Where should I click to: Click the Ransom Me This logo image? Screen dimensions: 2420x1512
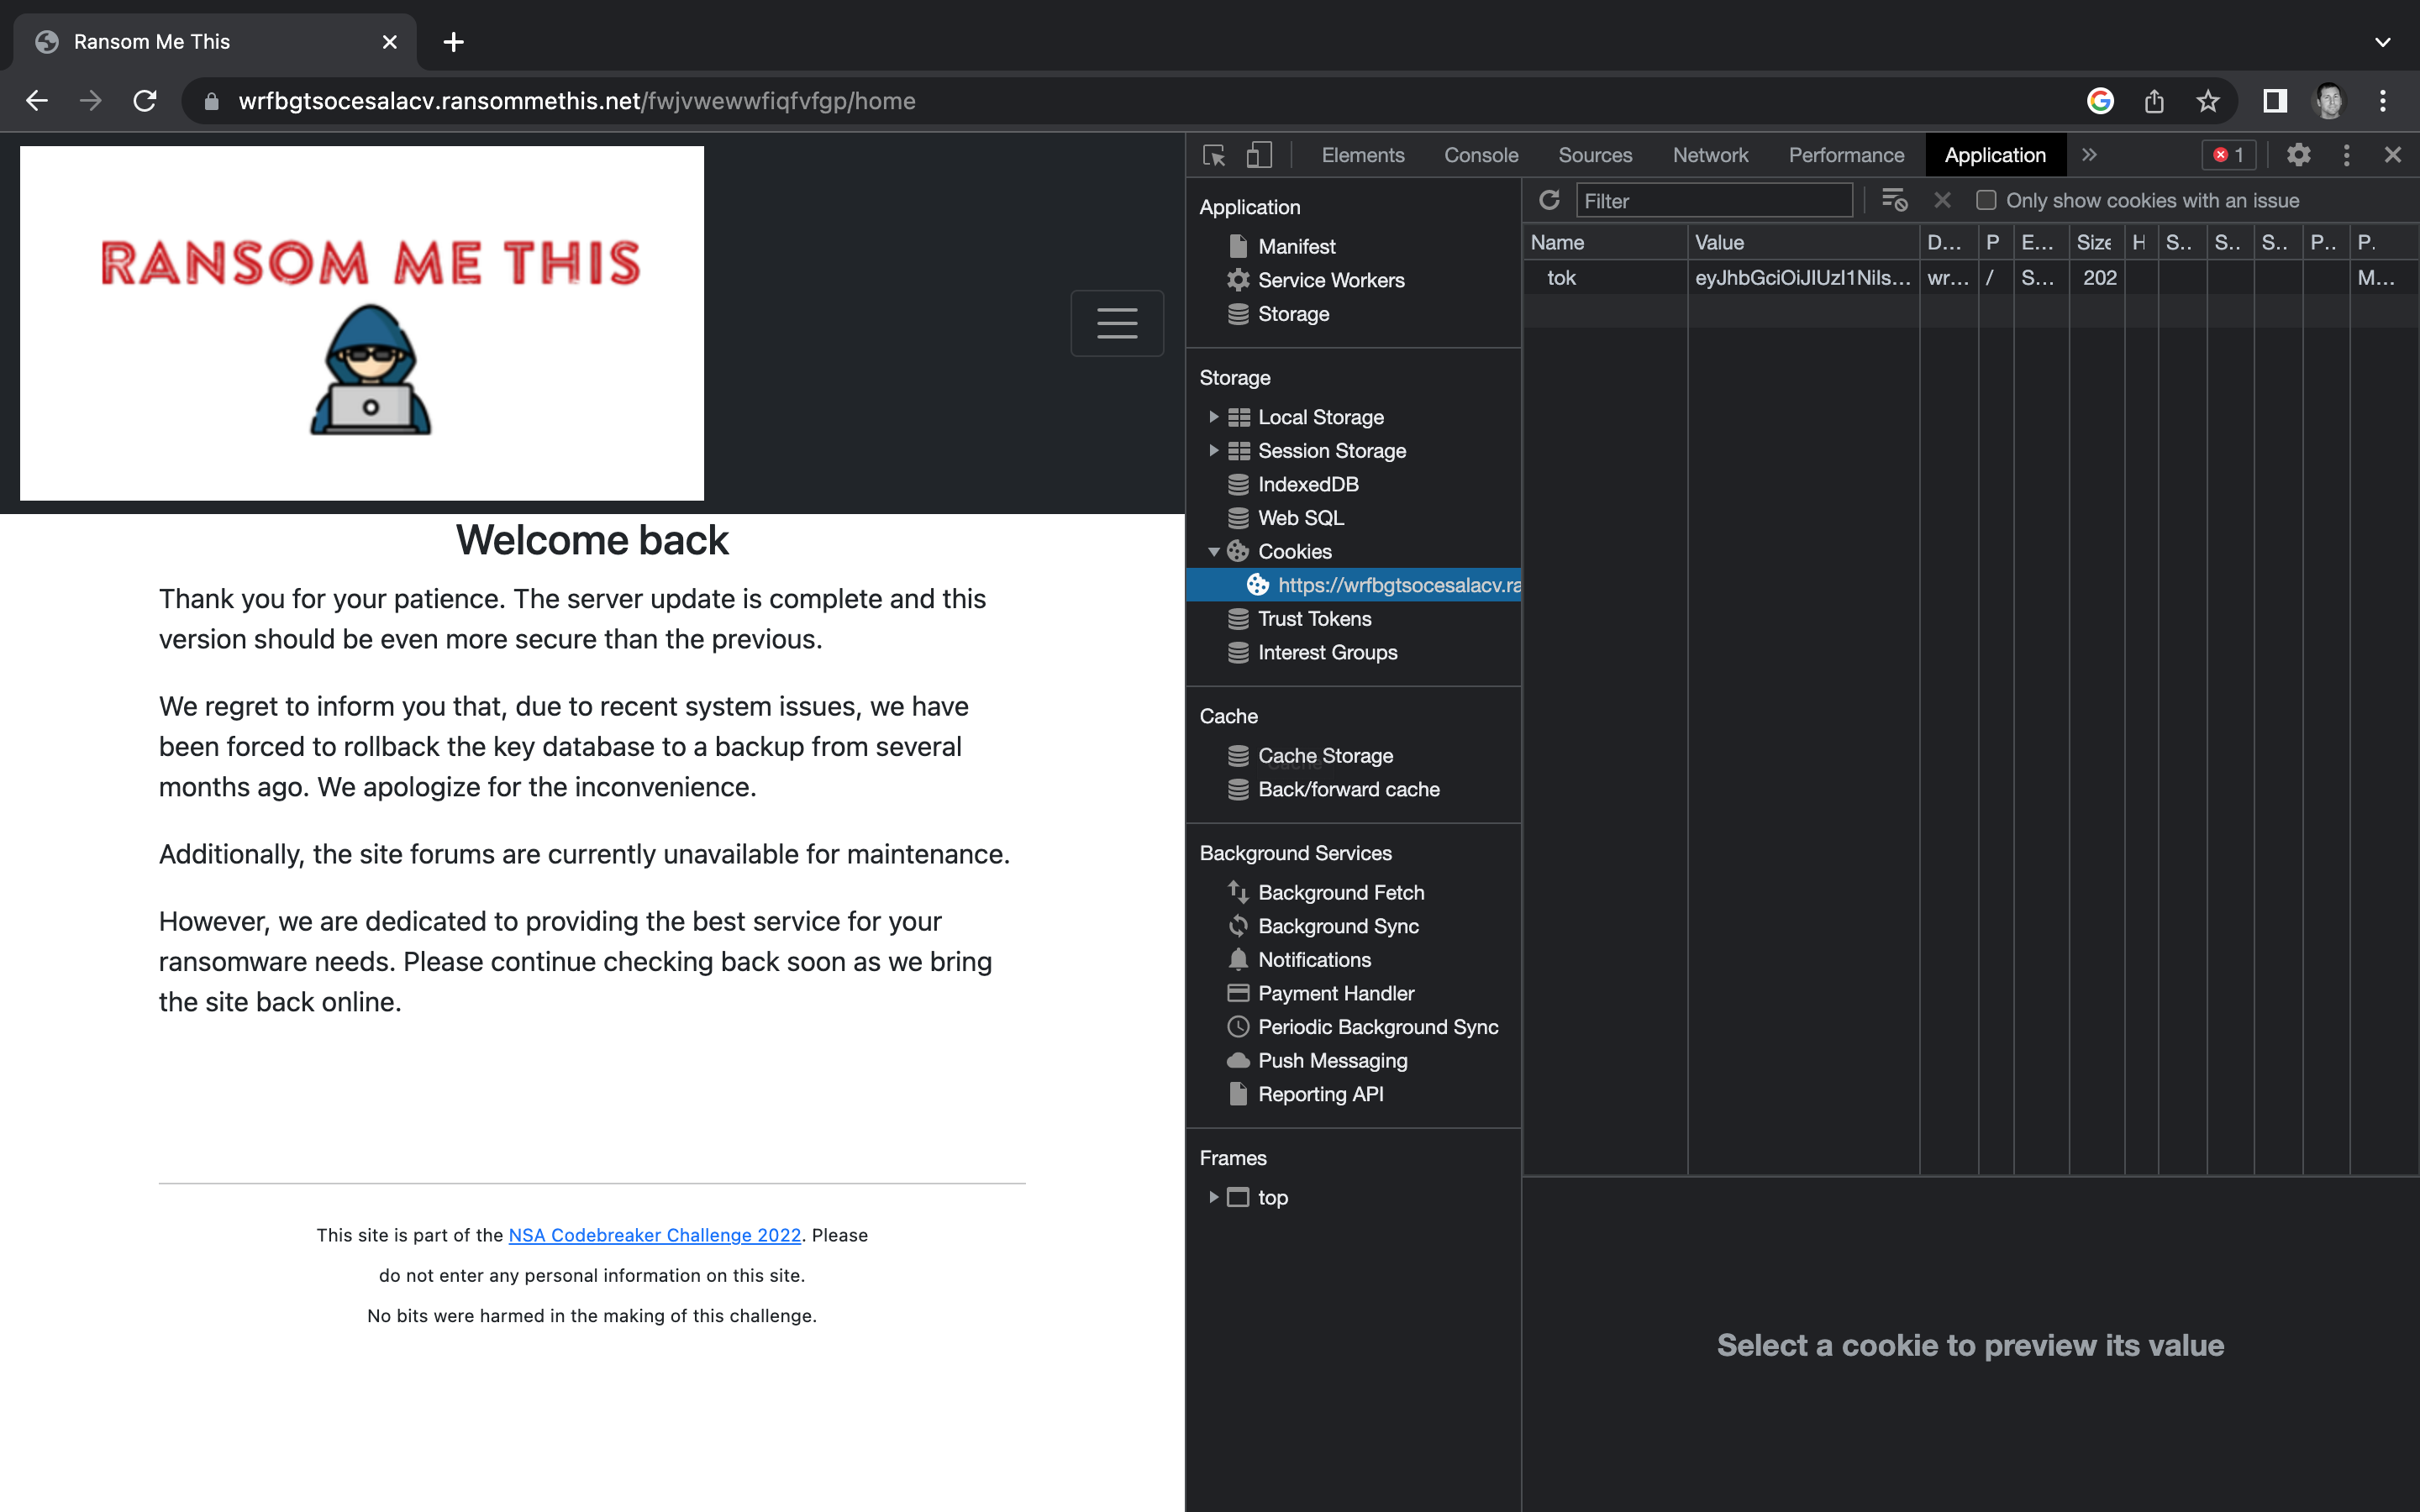tap(362, 323)
